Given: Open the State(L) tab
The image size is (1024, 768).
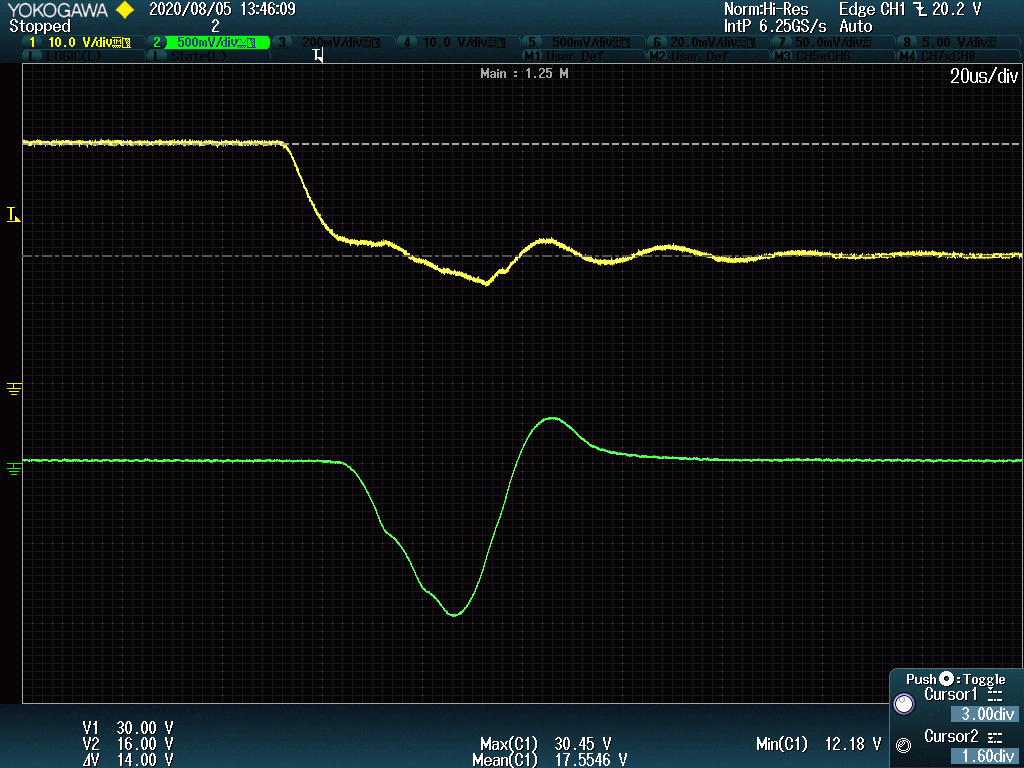Looking at the screenshot, I should [x=210, y=56].
